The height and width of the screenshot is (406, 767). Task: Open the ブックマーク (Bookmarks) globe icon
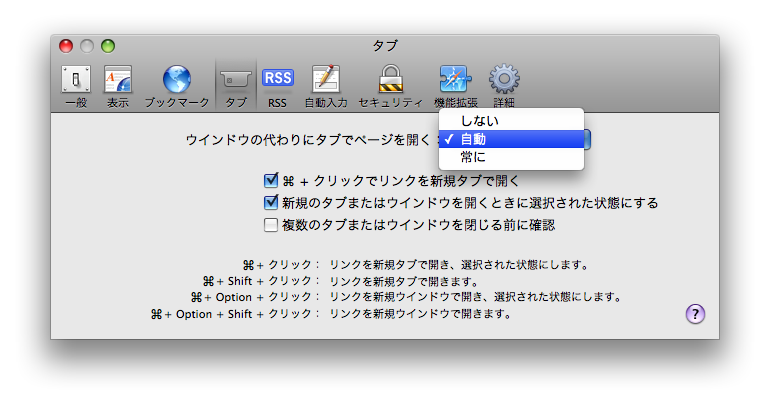[176, 84]
